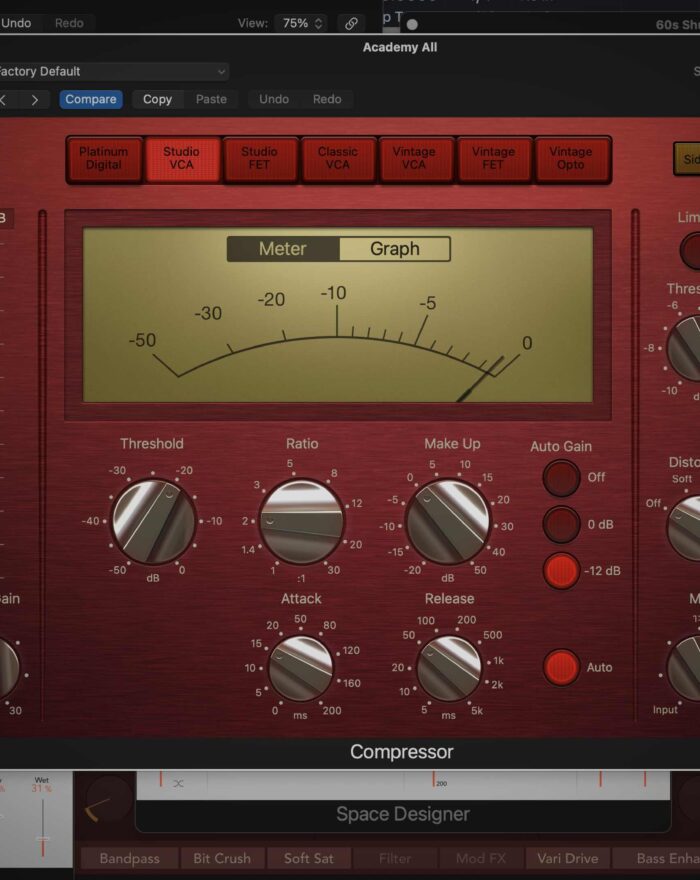
Task: Click Redo in the top toolbar
Action: [69, 23]
